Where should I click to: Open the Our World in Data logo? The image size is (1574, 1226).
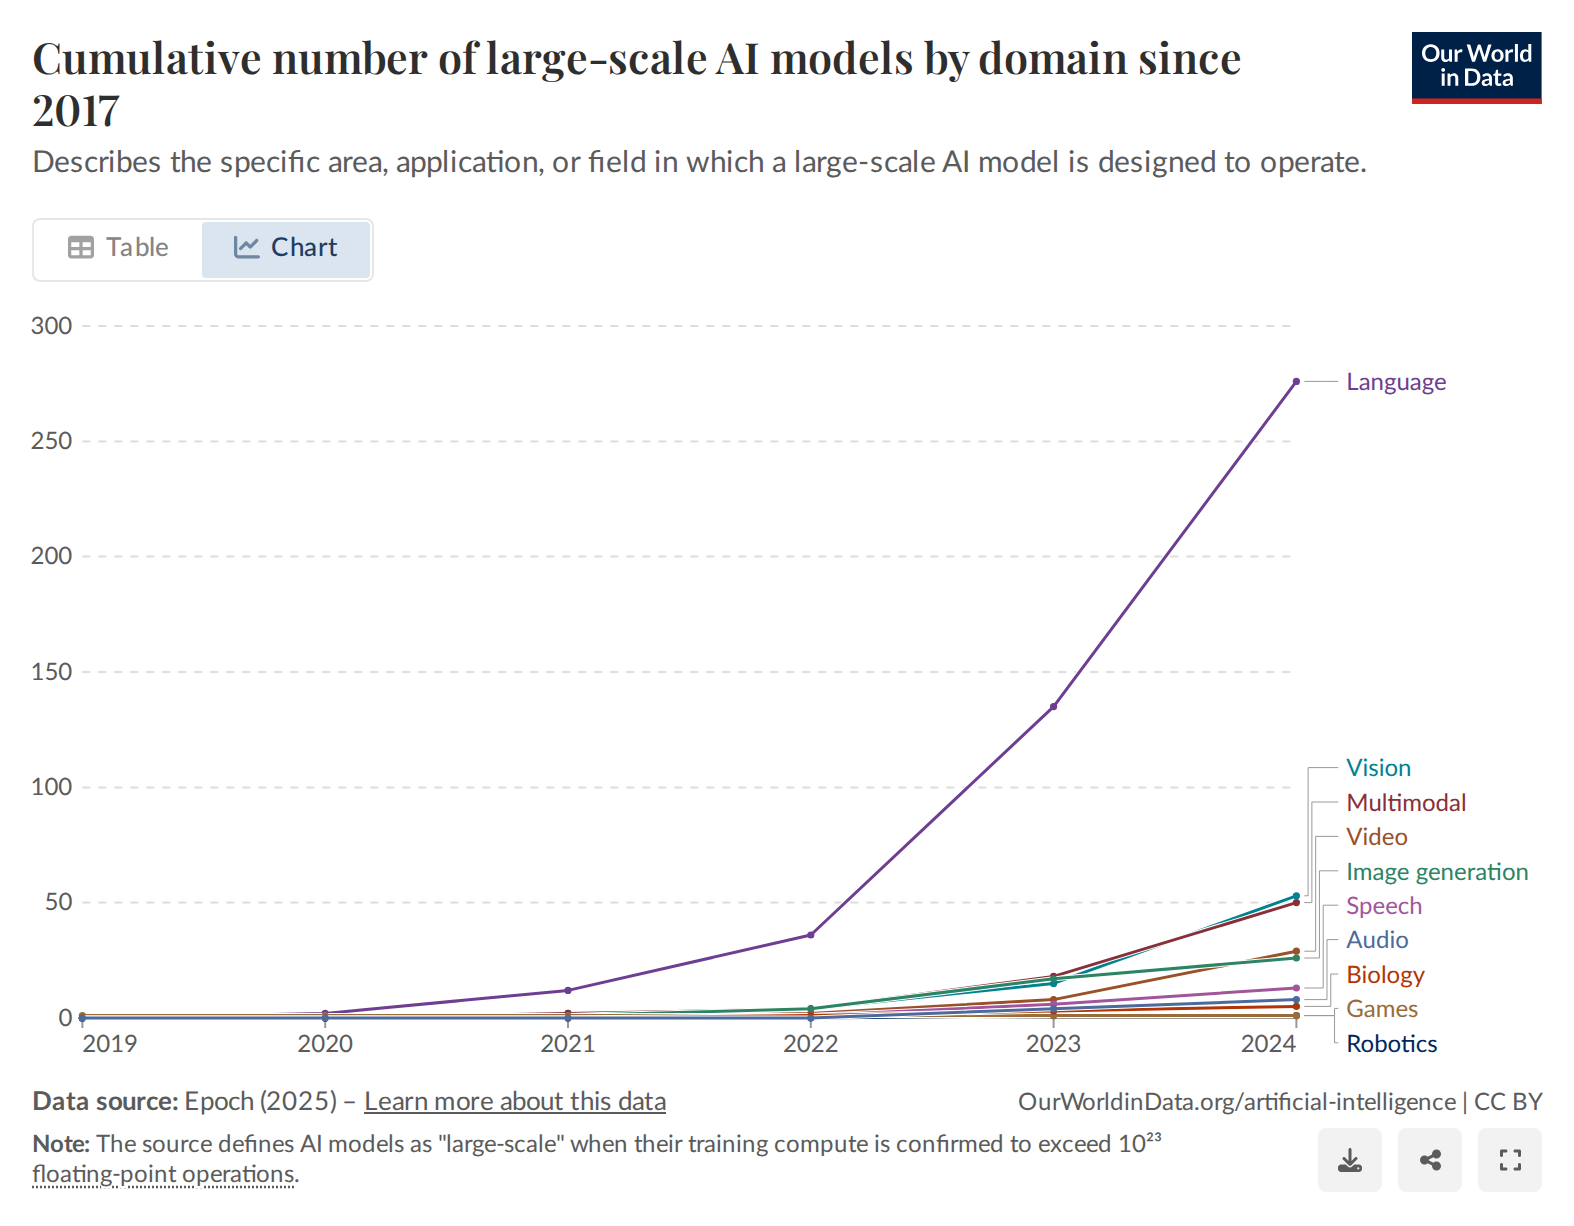[x=1476, y=67]
